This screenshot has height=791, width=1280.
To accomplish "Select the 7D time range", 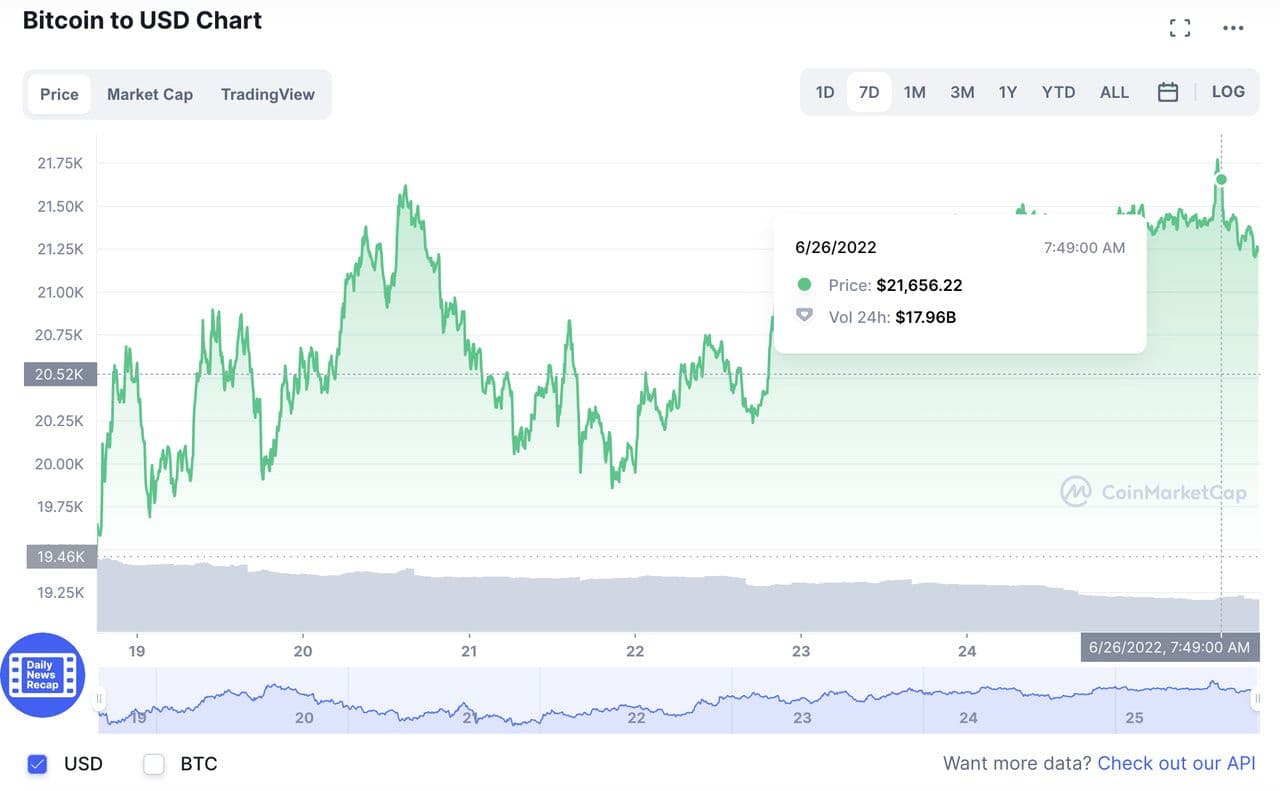I will [x=869, y=92].
